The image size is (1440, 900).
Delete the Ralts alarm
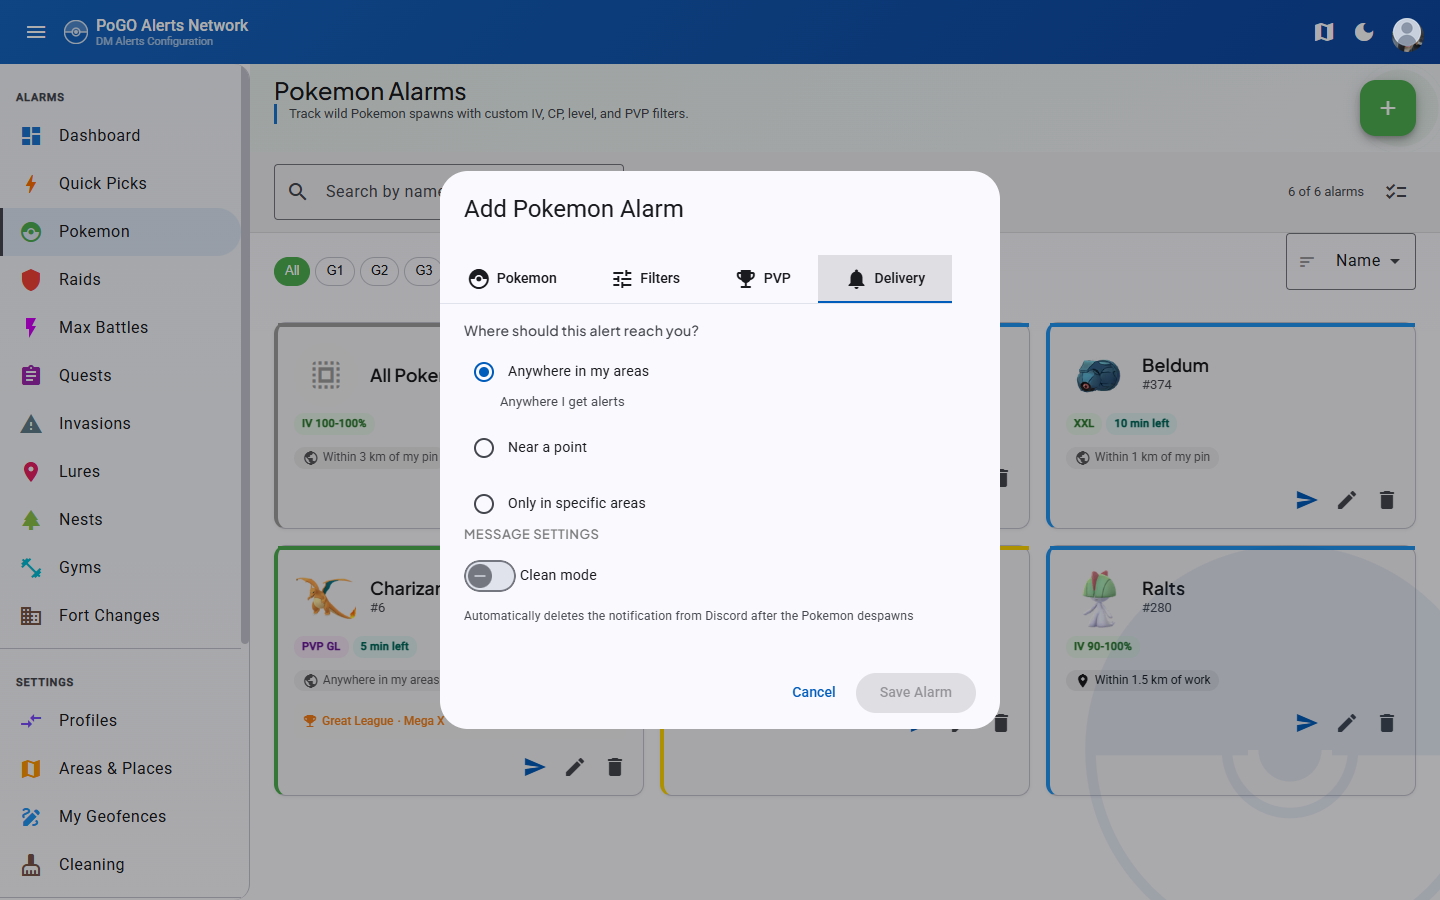click(1387, 723)
